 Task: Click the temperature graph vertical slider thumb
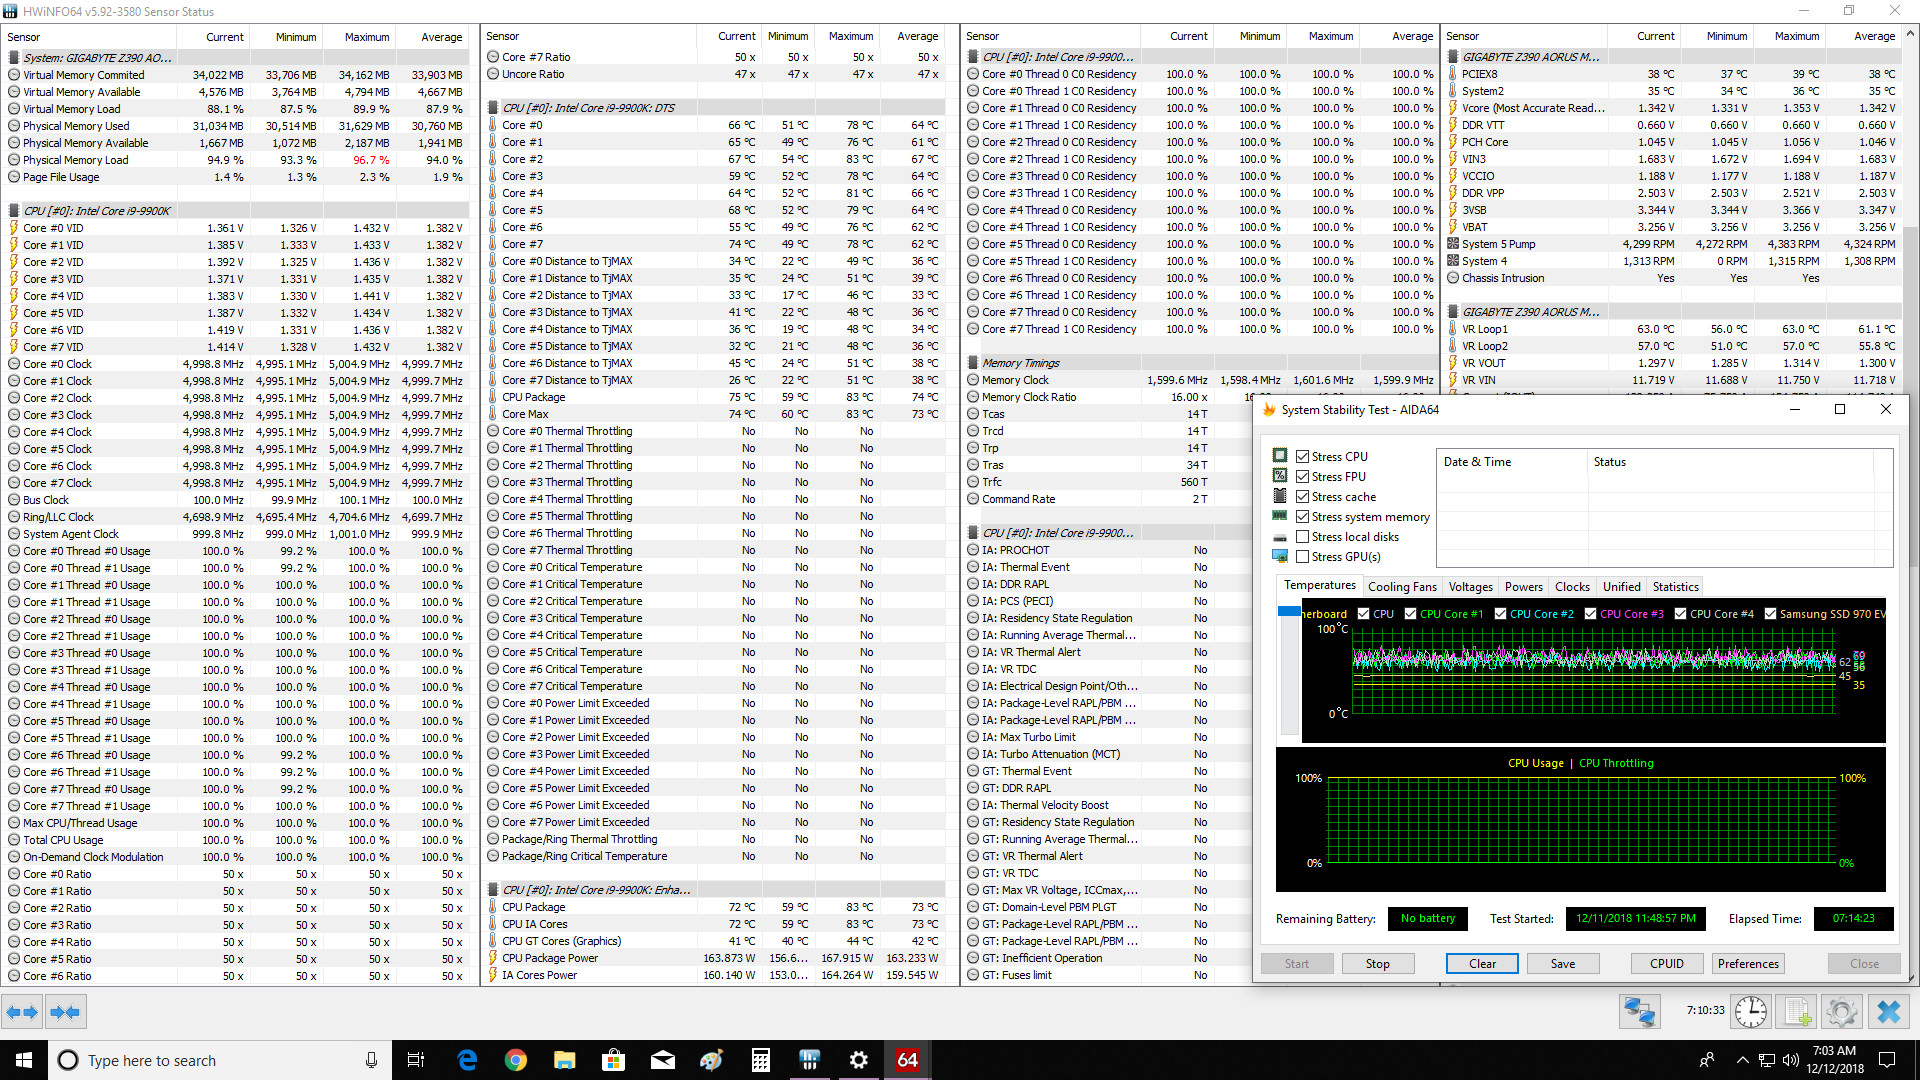(1288, 612)
